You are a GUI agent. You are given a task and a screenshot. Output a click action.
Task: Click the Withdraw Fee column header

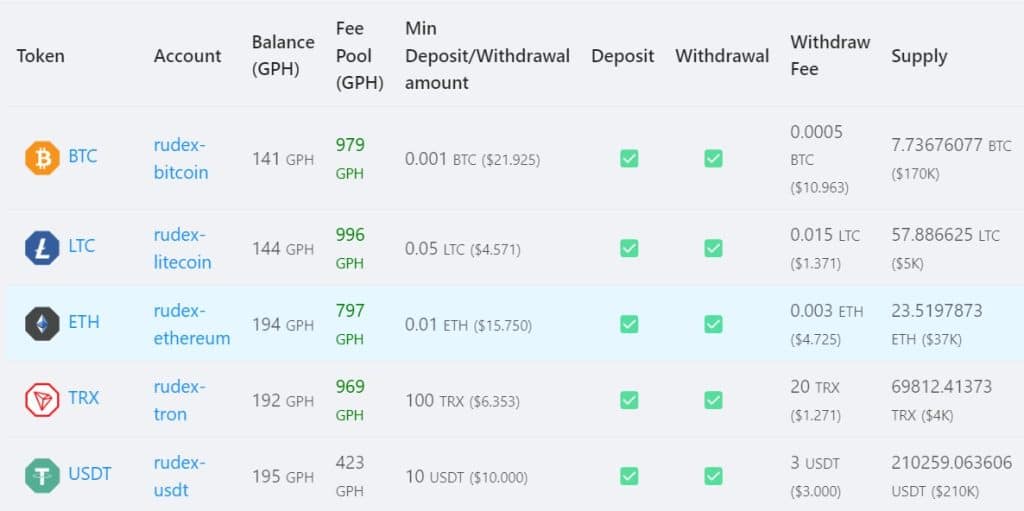coord(830,56)
